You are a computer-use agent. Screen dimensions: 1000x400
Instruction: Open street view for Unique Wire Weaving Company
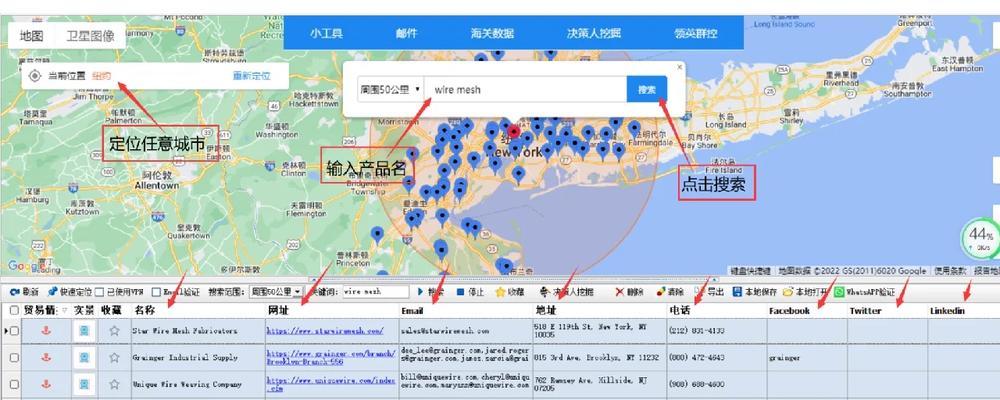pos(84,384)
